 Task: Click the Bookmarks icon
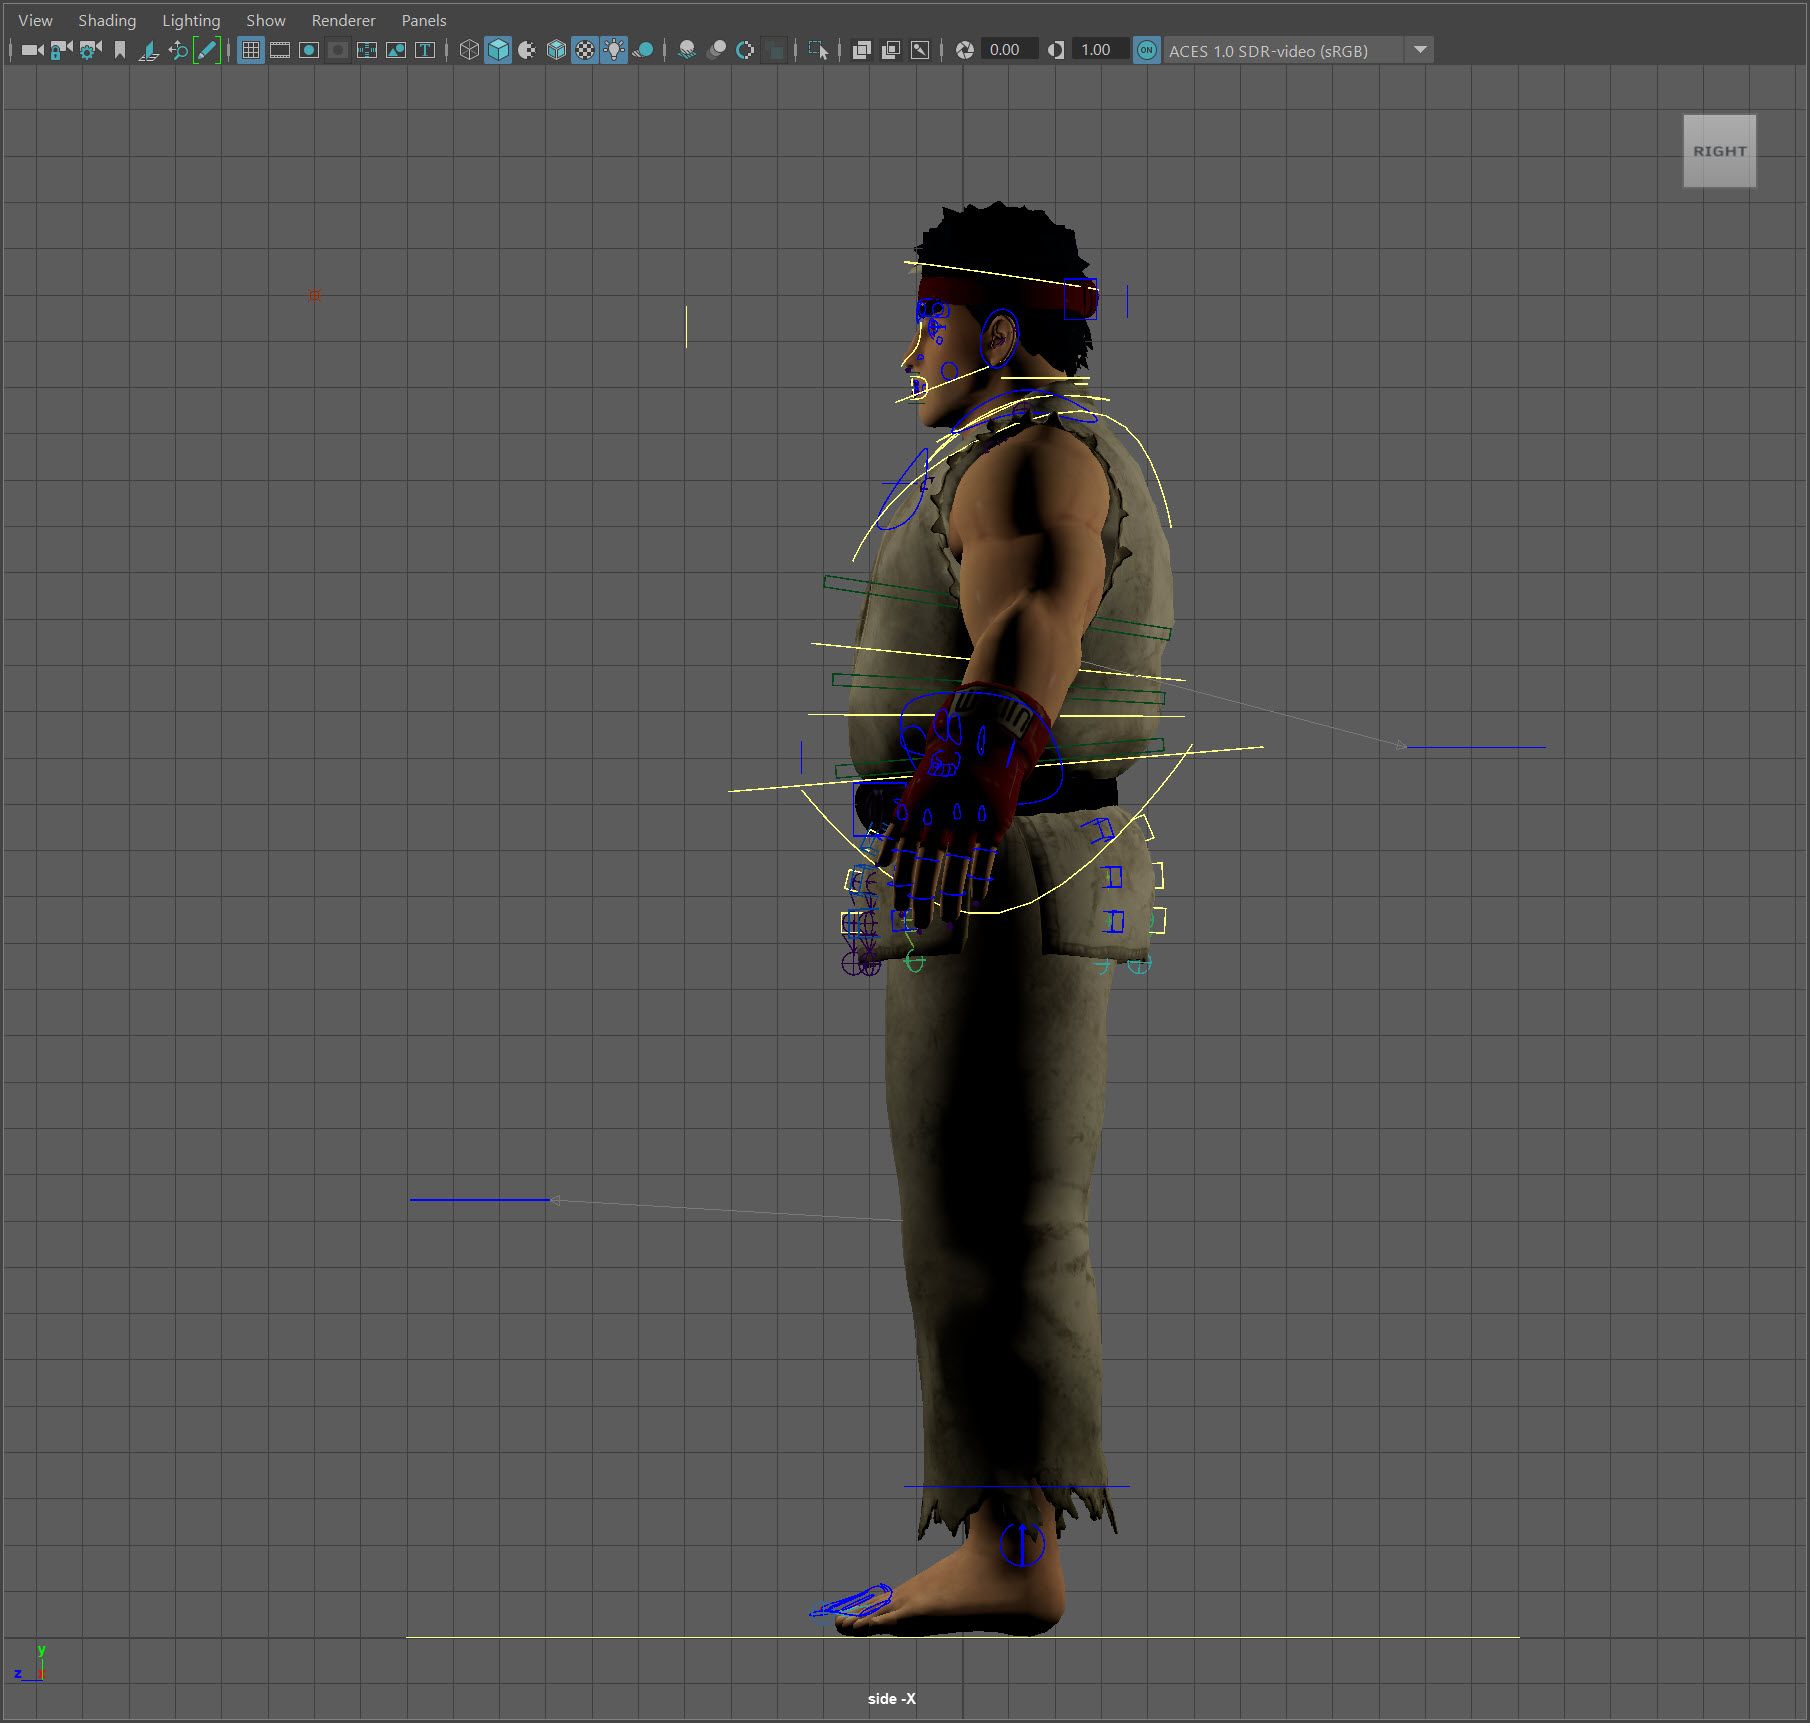(120, 50)
